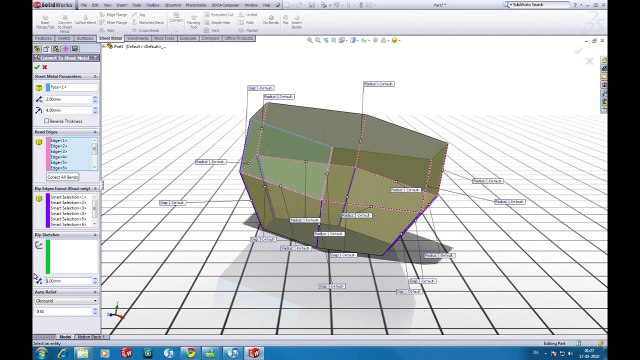The image size is (640, 360).
Task: Click the Extruded Cut tool
Action: tap(219, 15)
